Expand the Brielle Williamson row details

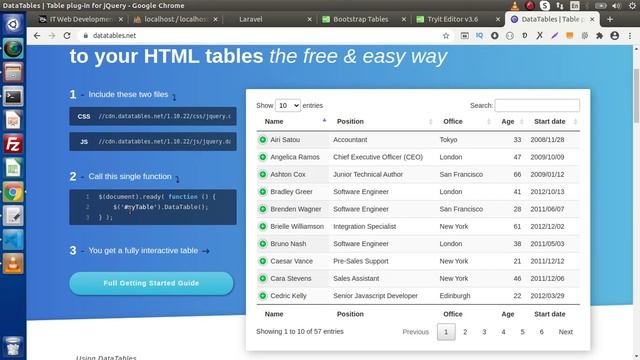tap(262, 226)
